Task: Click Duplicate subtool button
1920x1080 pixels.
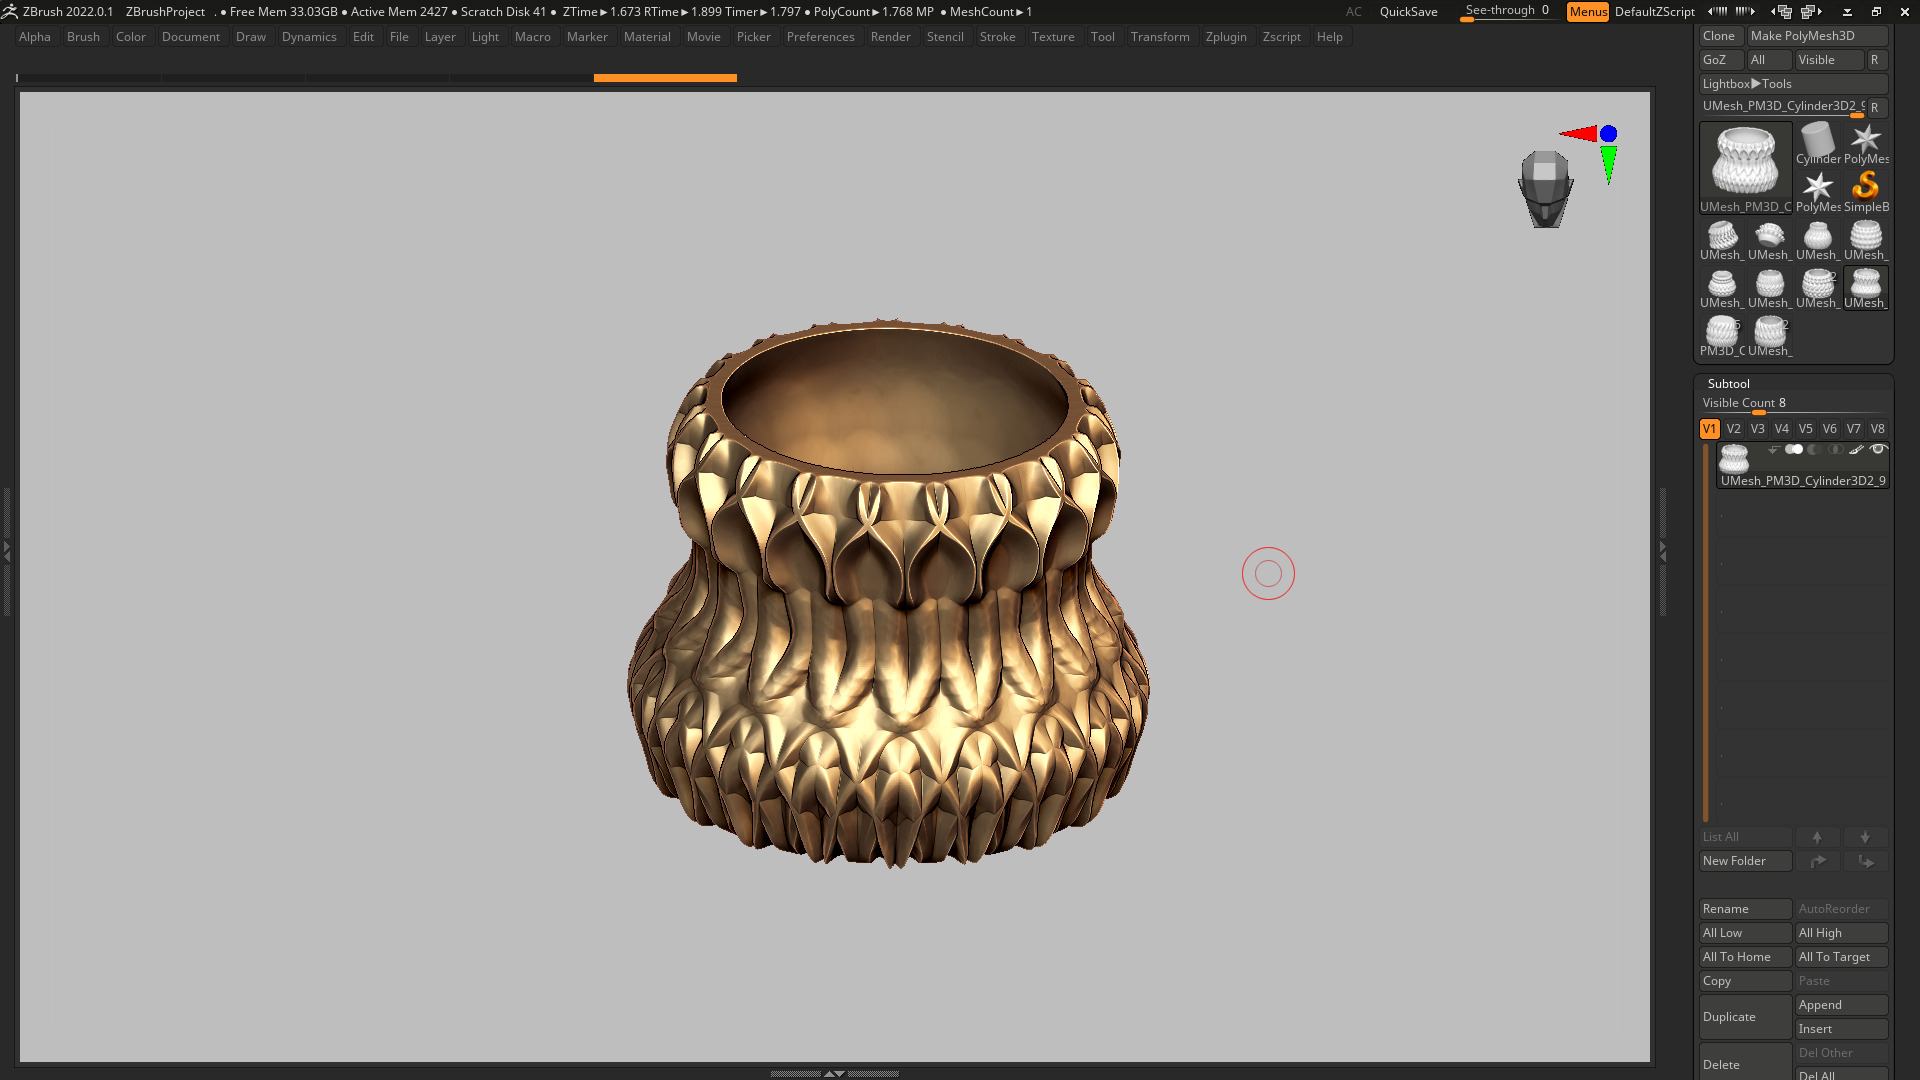Action: tap(1746, 1017)
